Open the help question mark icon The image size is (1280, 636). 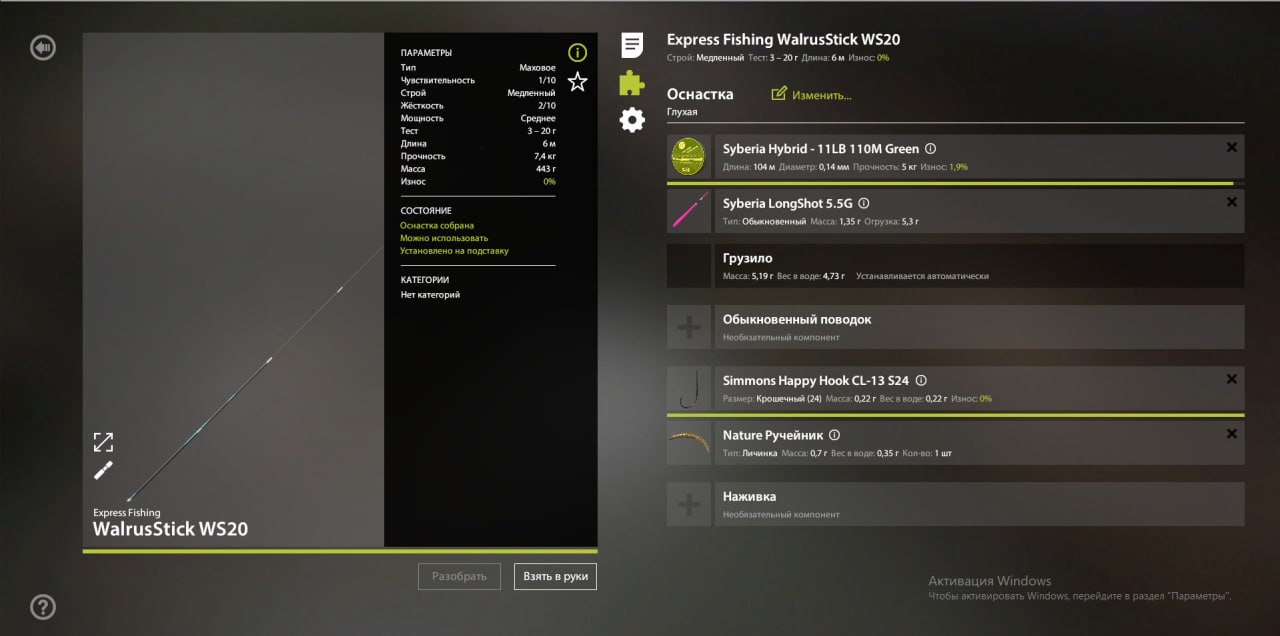coord(42,606)
